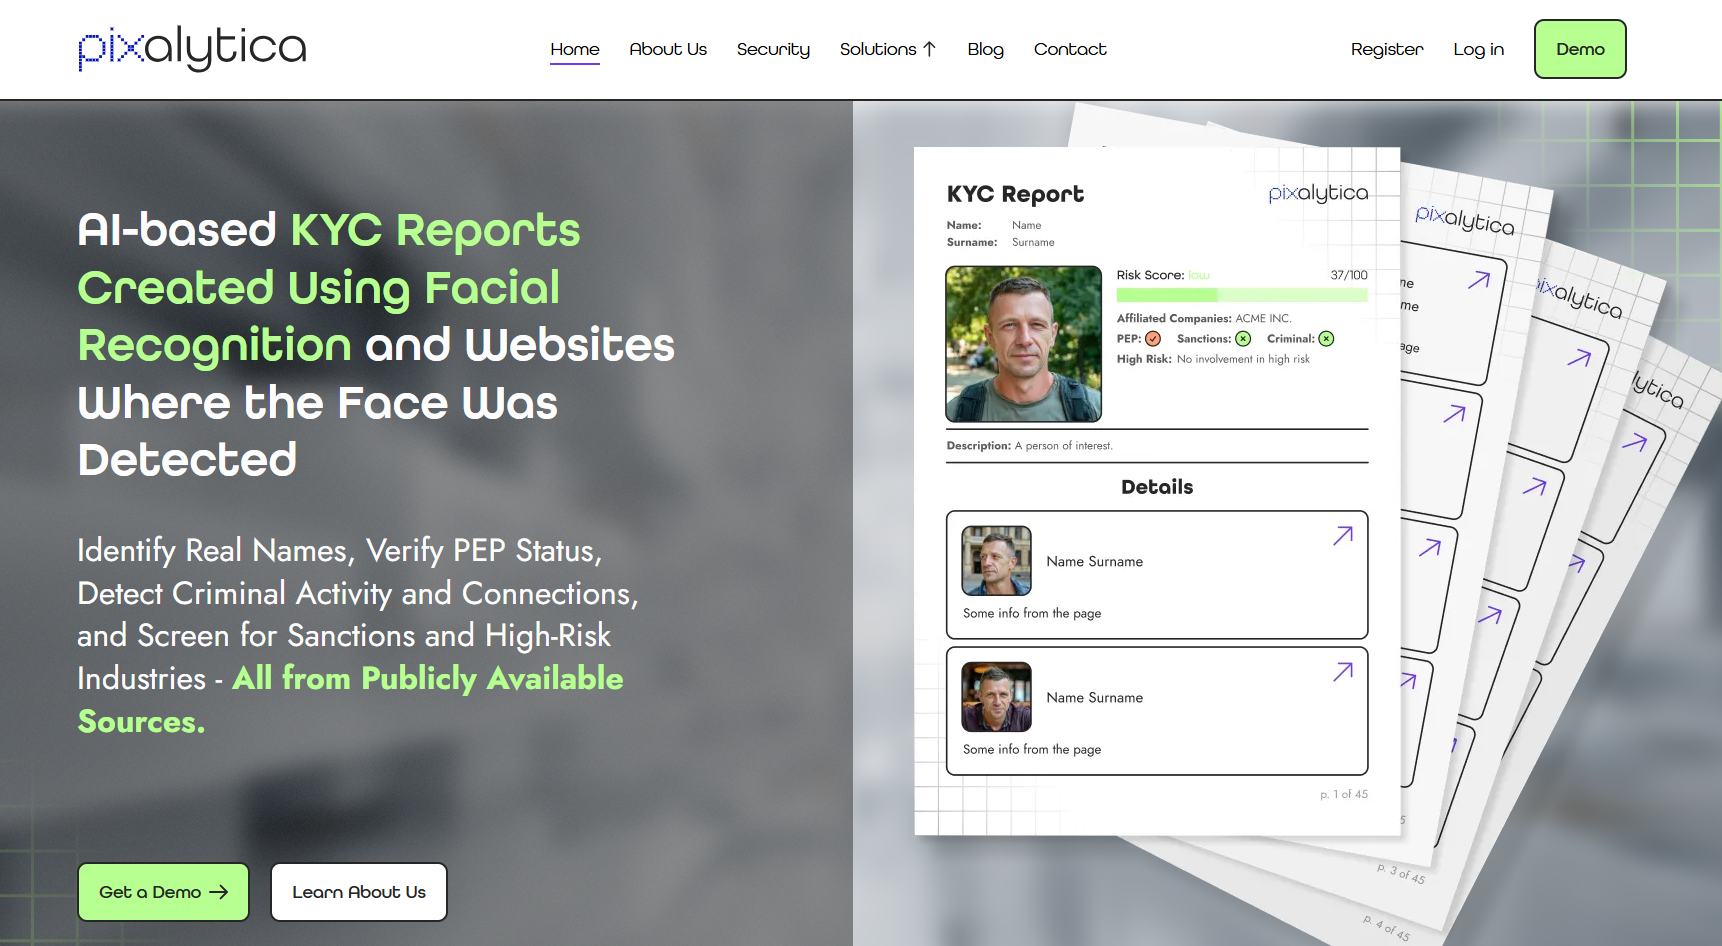Expand the Solutions dropdown menu

click(888, 49)
